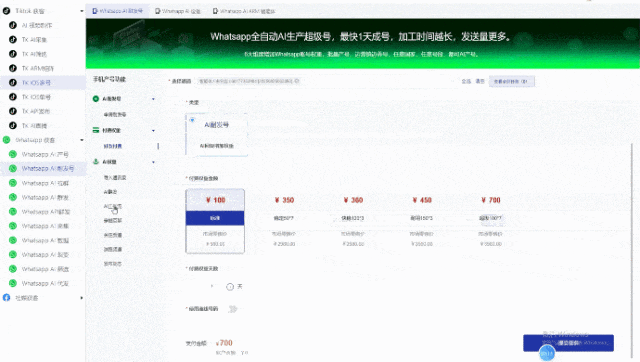Toggle the switch above the payment amount
Image resolution: width=640 pixels, height=362 pixels.
233,309
